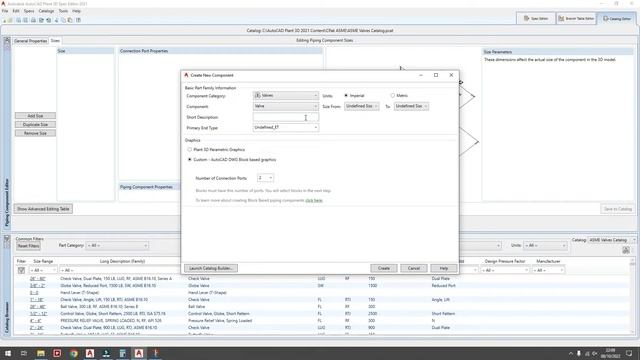Choose Plant 3D Parametric Graphics option
The height and width of the screenshot is (360, 640).
pyautogui.click(x=189, y=150)
